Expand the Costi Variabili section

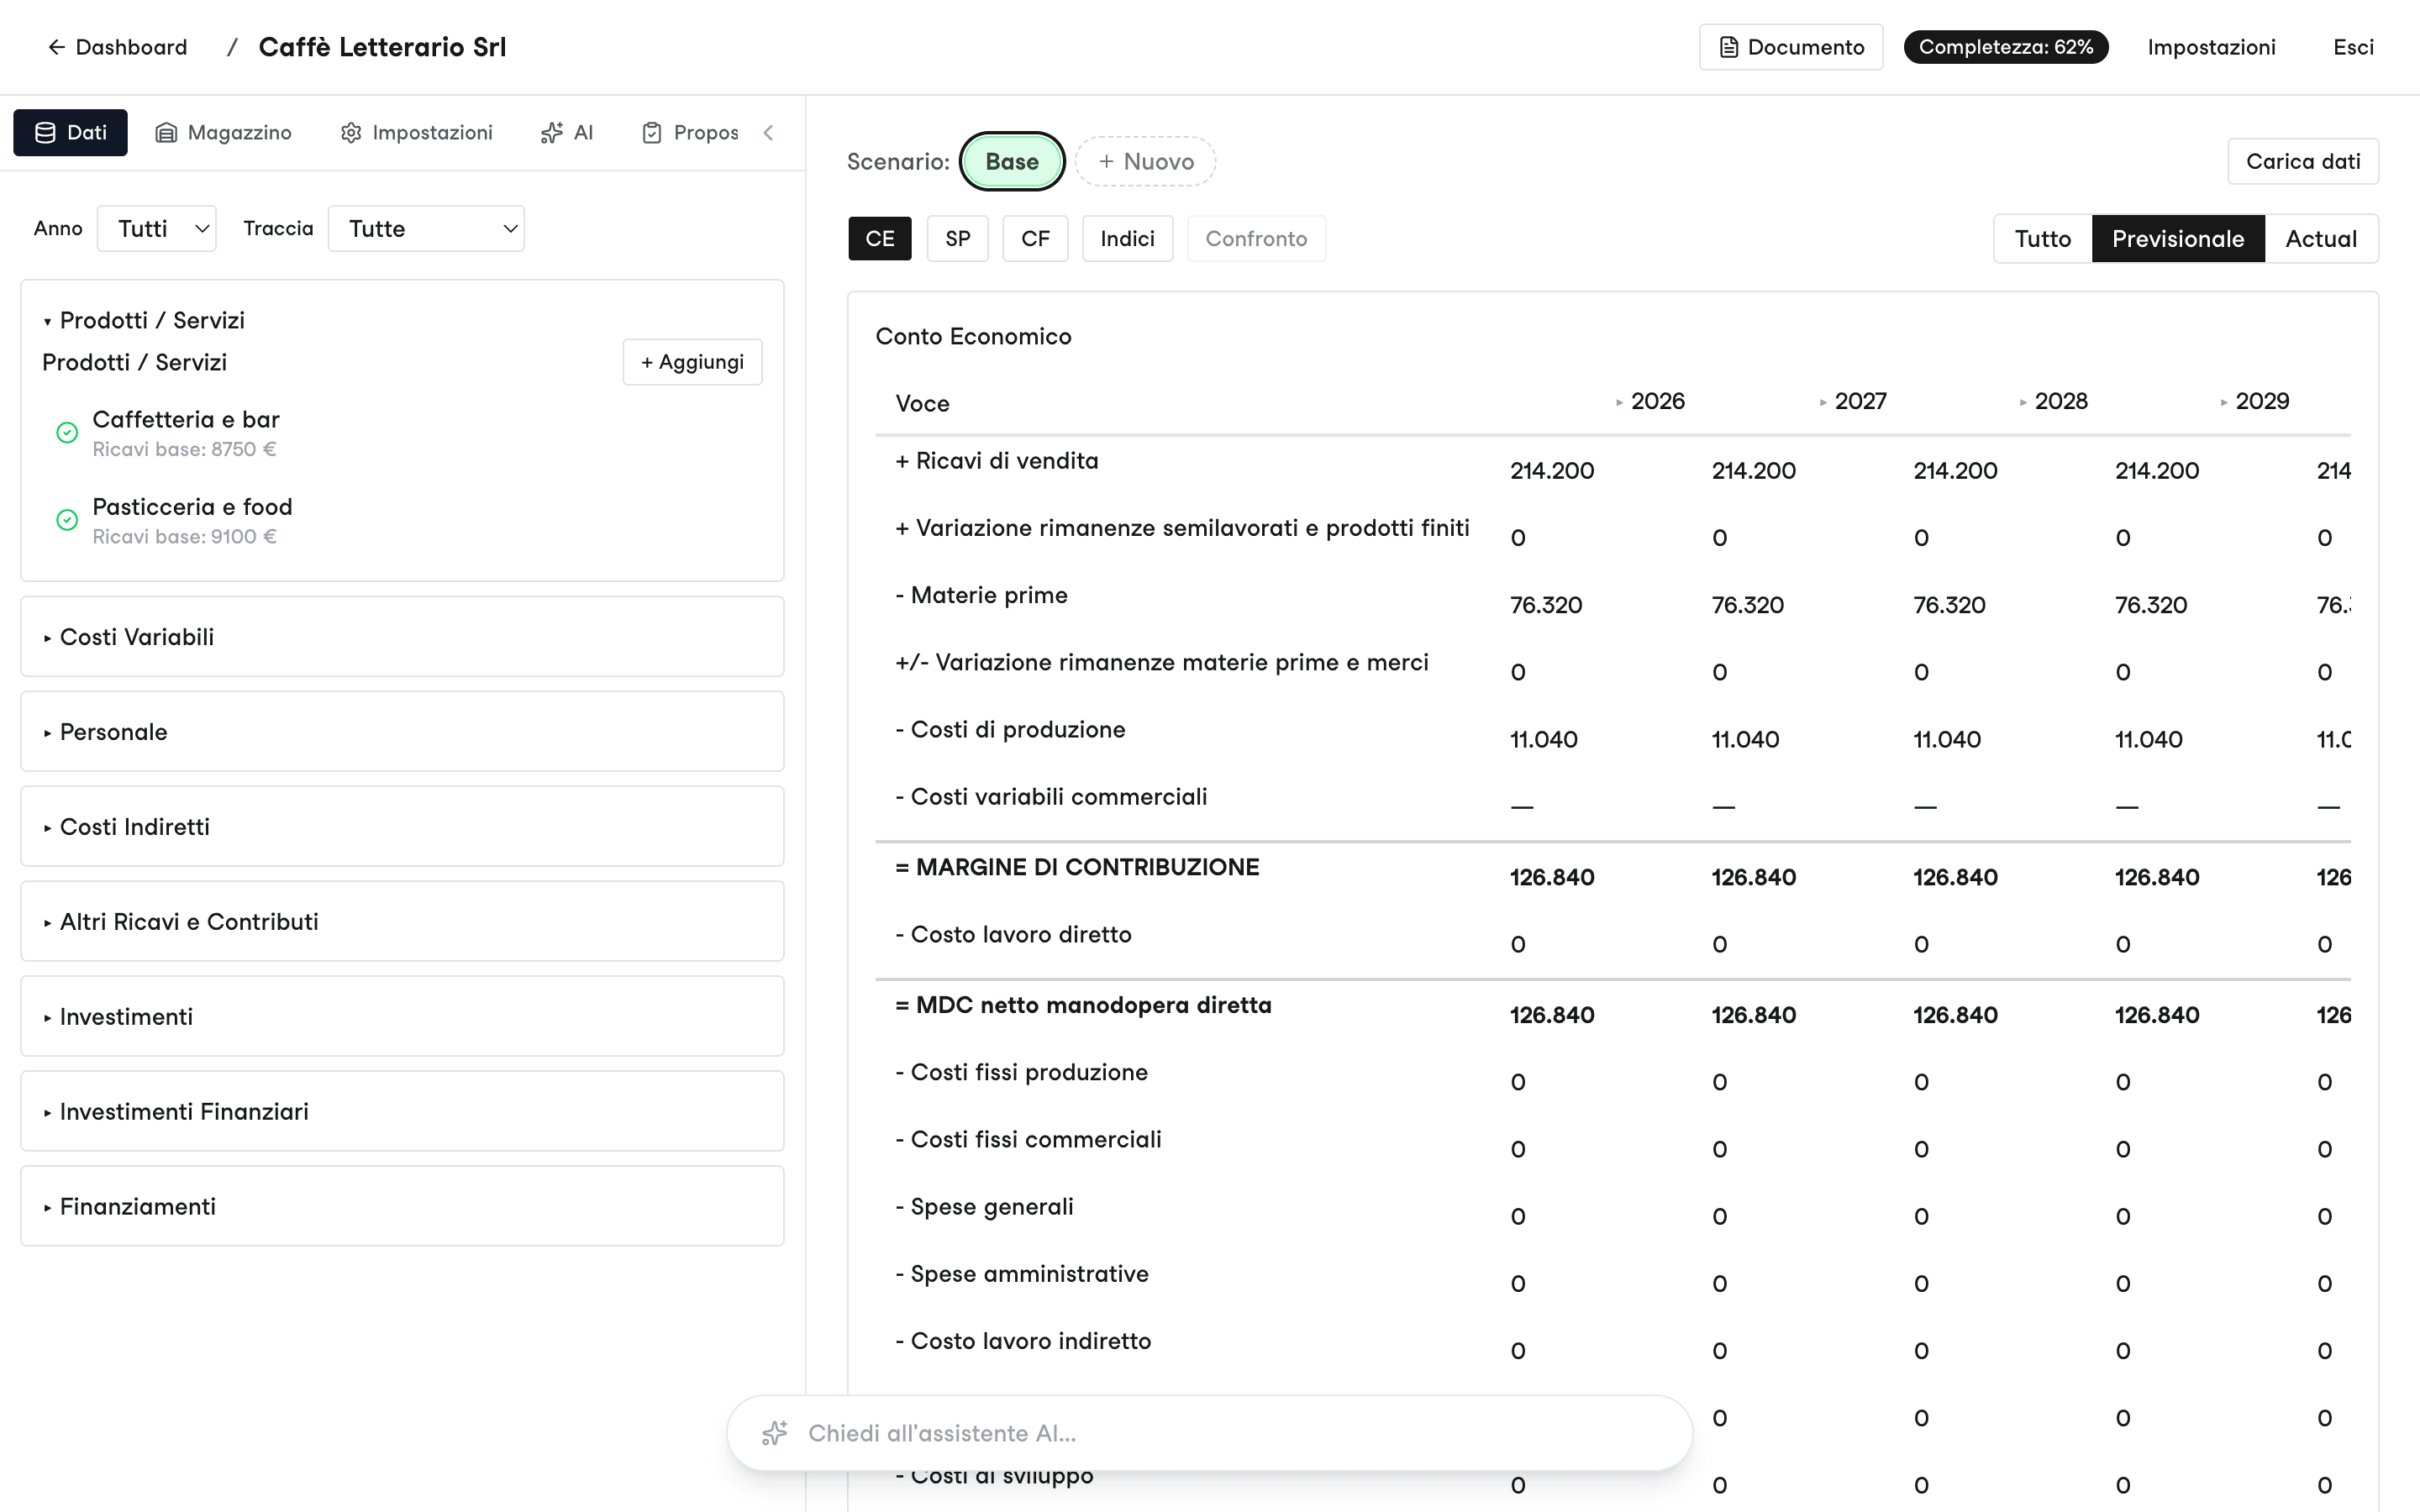click(x=402, y=637)
